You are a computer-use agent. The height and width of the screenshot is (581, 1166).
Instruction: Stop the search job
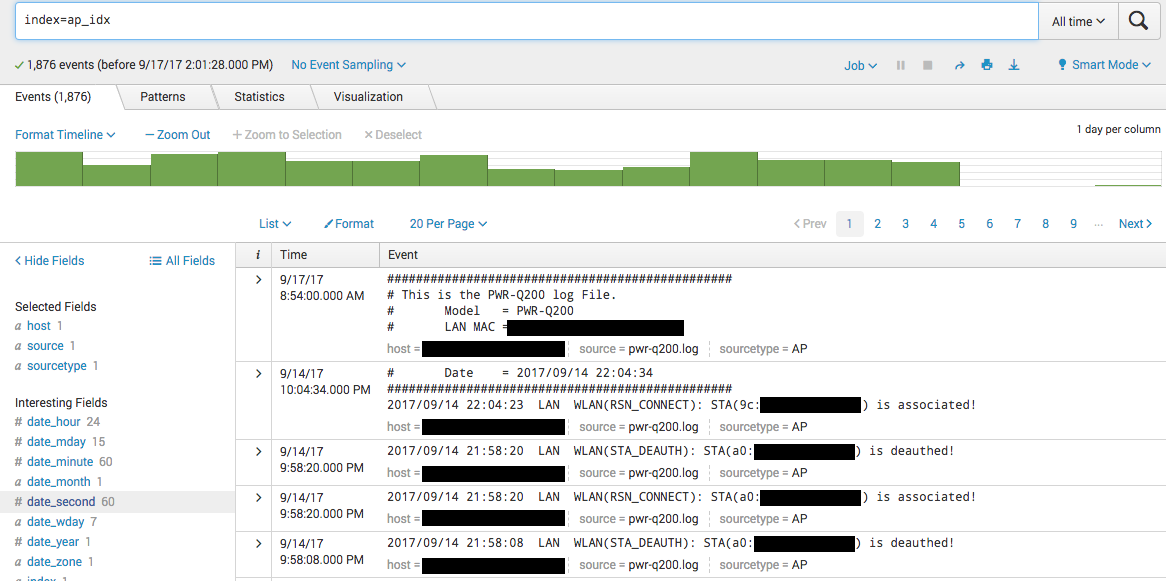[x=927, y=64]
